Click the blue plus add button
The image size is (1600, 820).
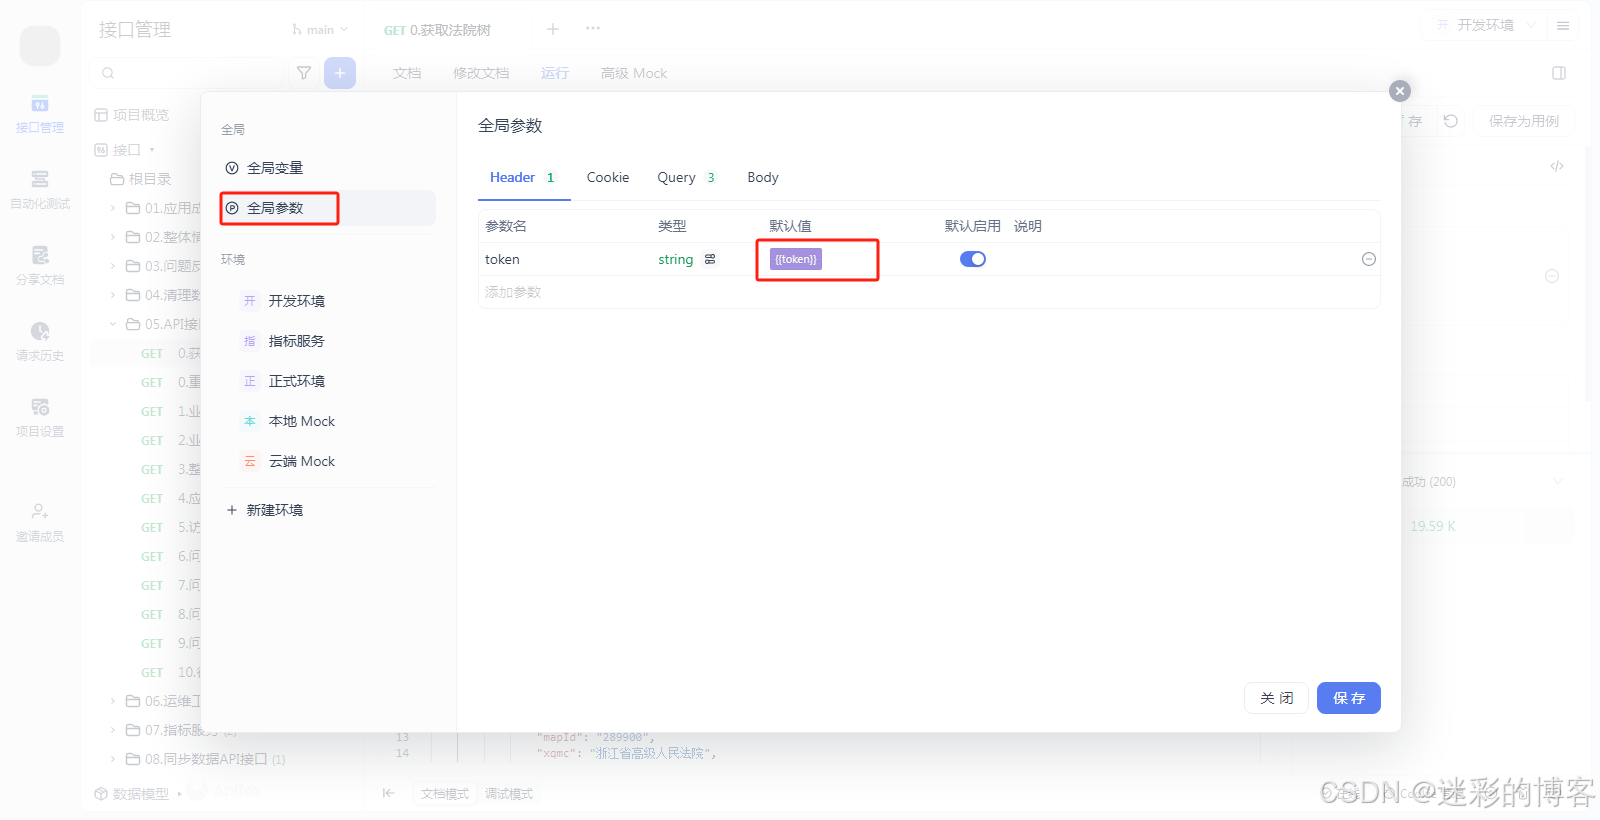(x=340, y=73)
